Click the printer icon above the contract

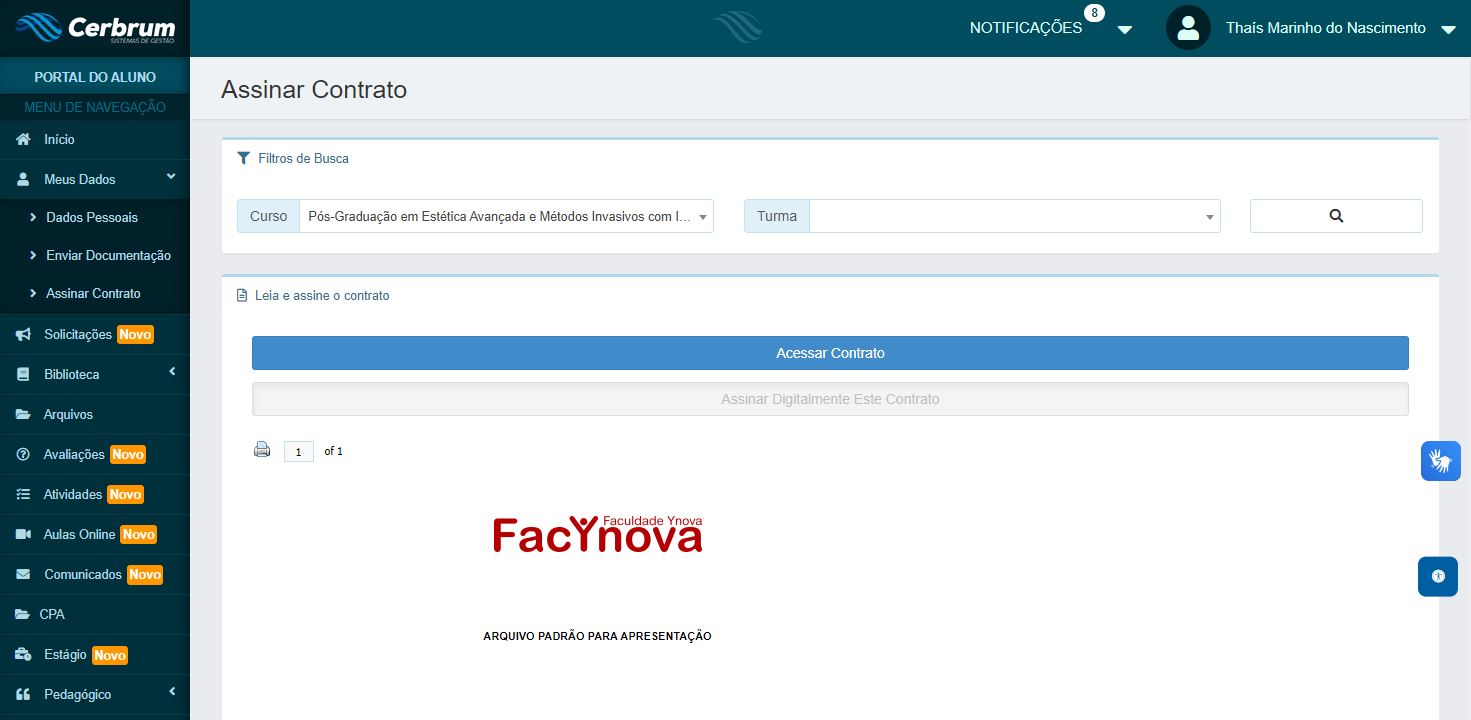coord(262,450)
